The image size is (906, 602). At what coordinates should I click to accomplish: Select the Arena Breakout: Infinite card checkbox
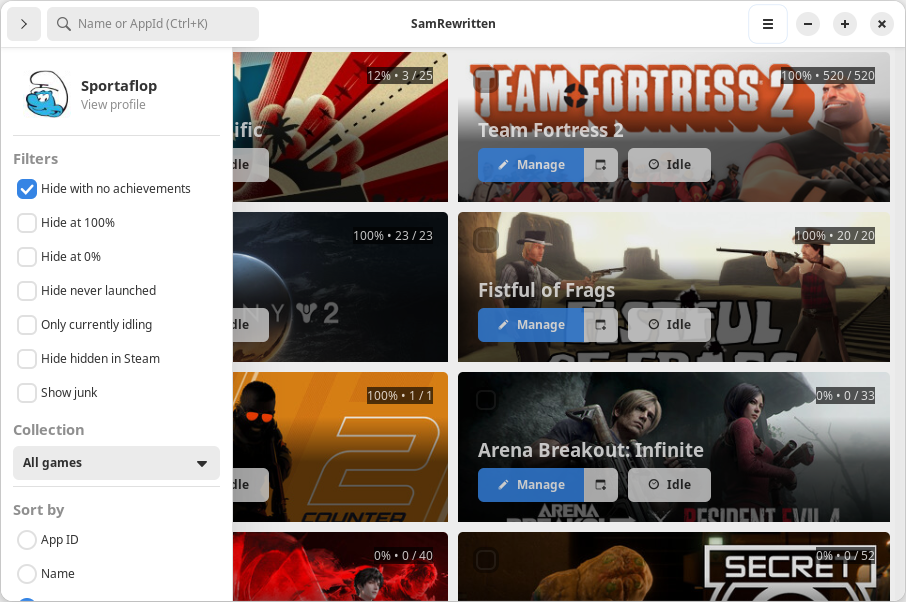486,400
